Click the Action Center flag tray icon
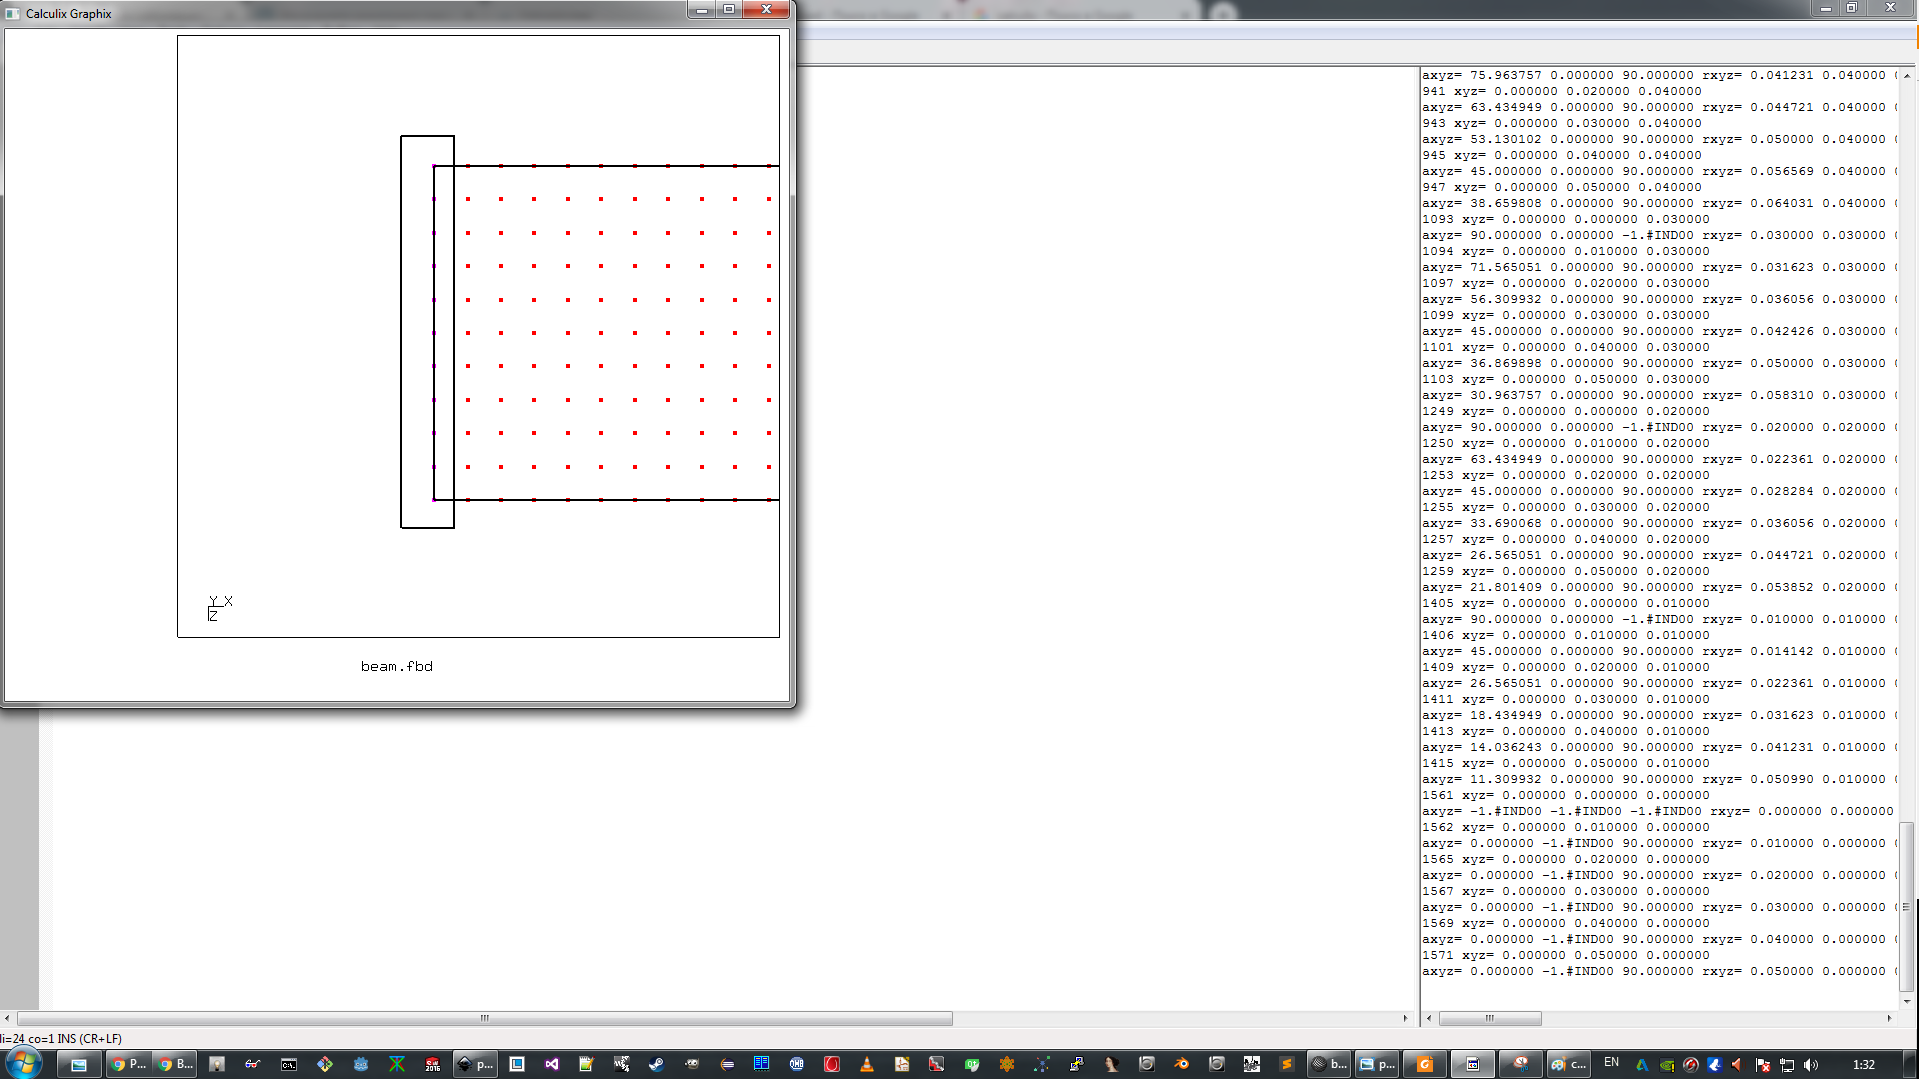 (1763, 1065)
